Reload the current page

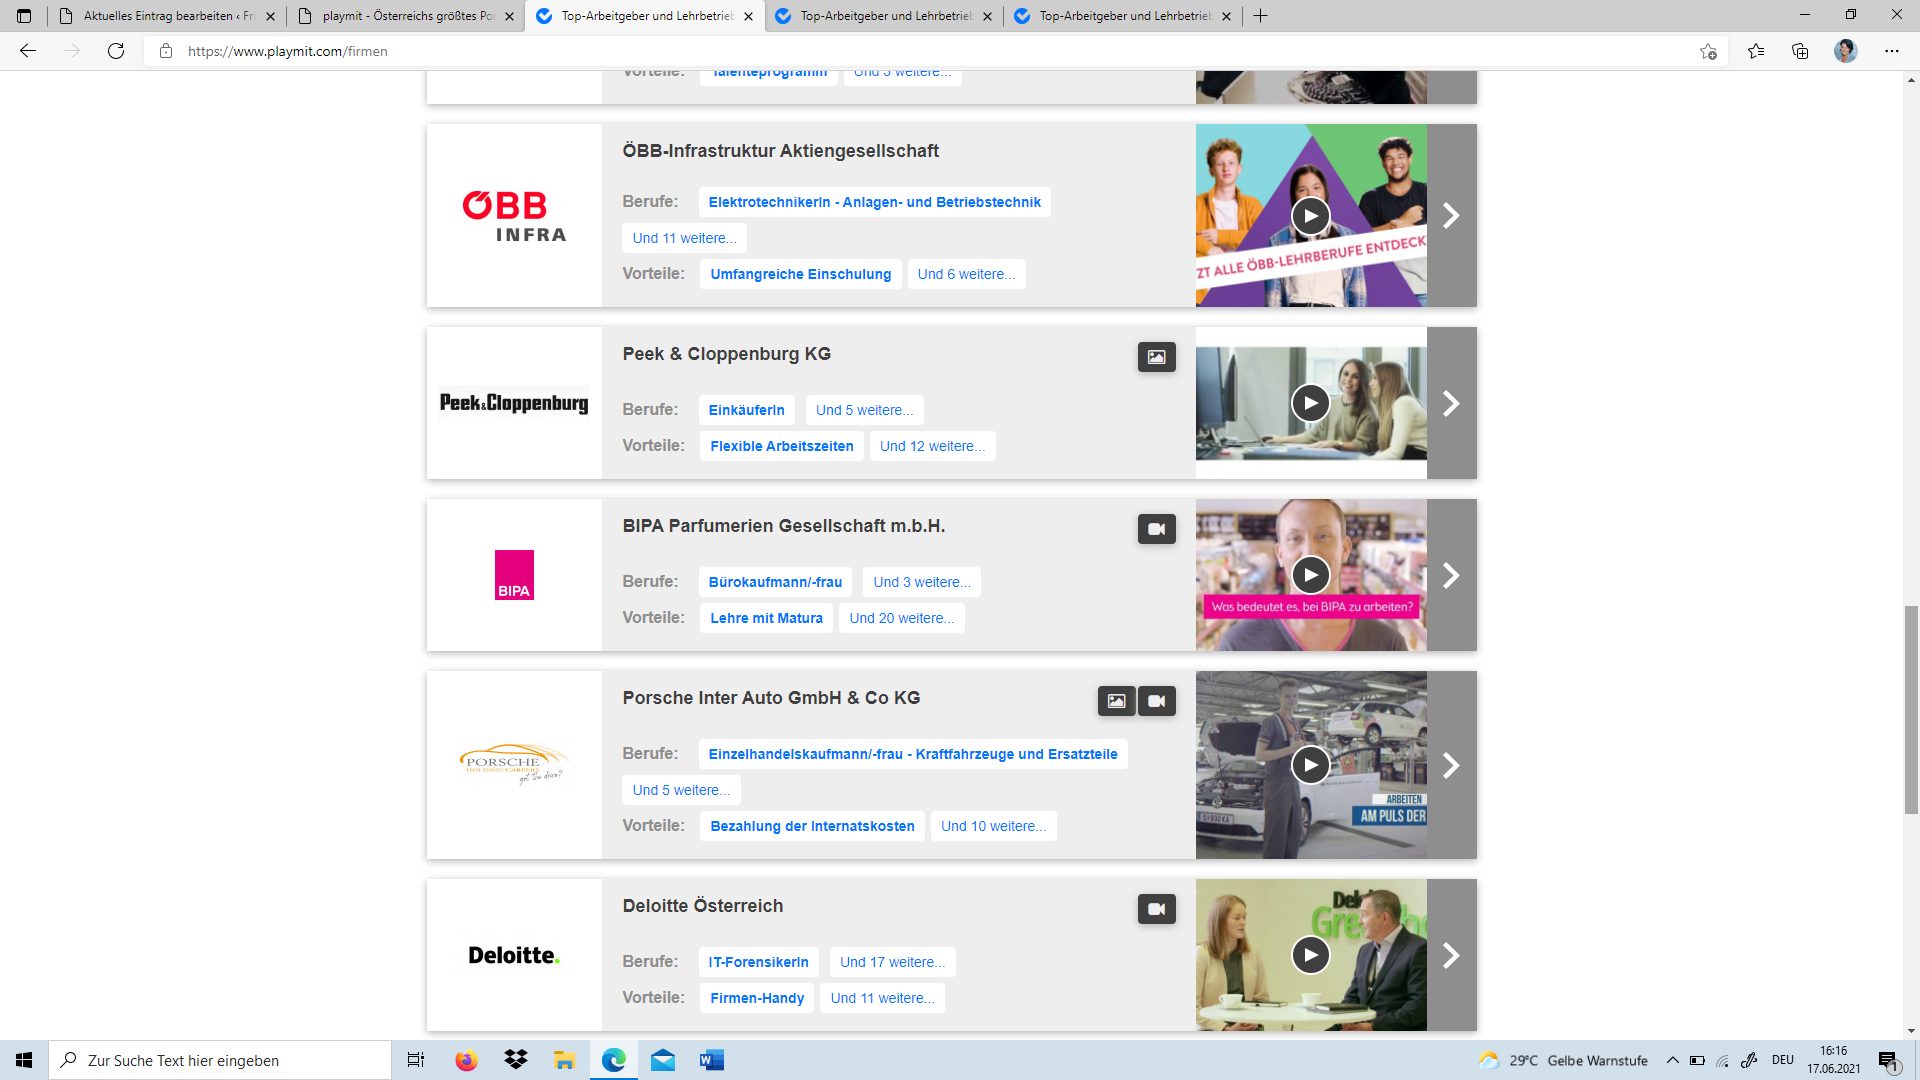click(x=116, y=51)
